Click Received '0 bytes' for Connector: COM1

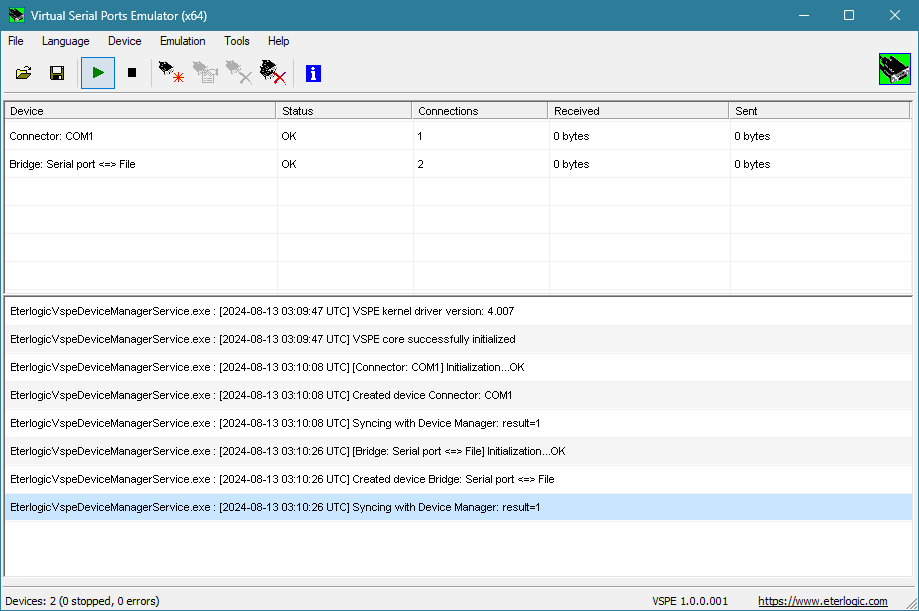[x=571, y=136]
